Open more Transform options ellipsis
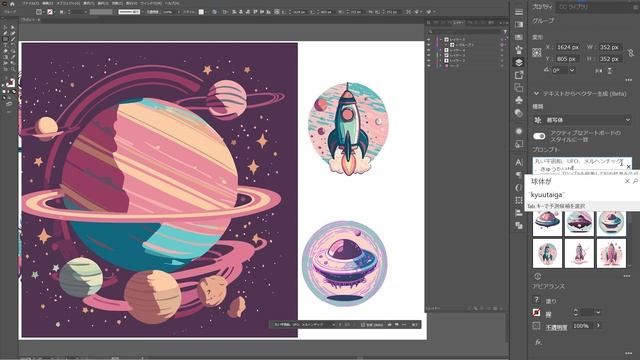640x360 pixels. (x=629, y=80)
